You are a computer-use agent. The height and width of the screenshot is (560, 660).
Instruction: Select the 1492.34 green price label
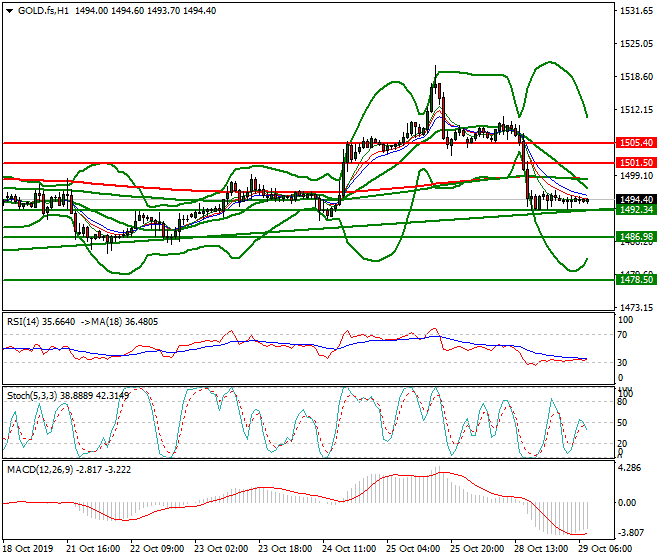point(636,209)
